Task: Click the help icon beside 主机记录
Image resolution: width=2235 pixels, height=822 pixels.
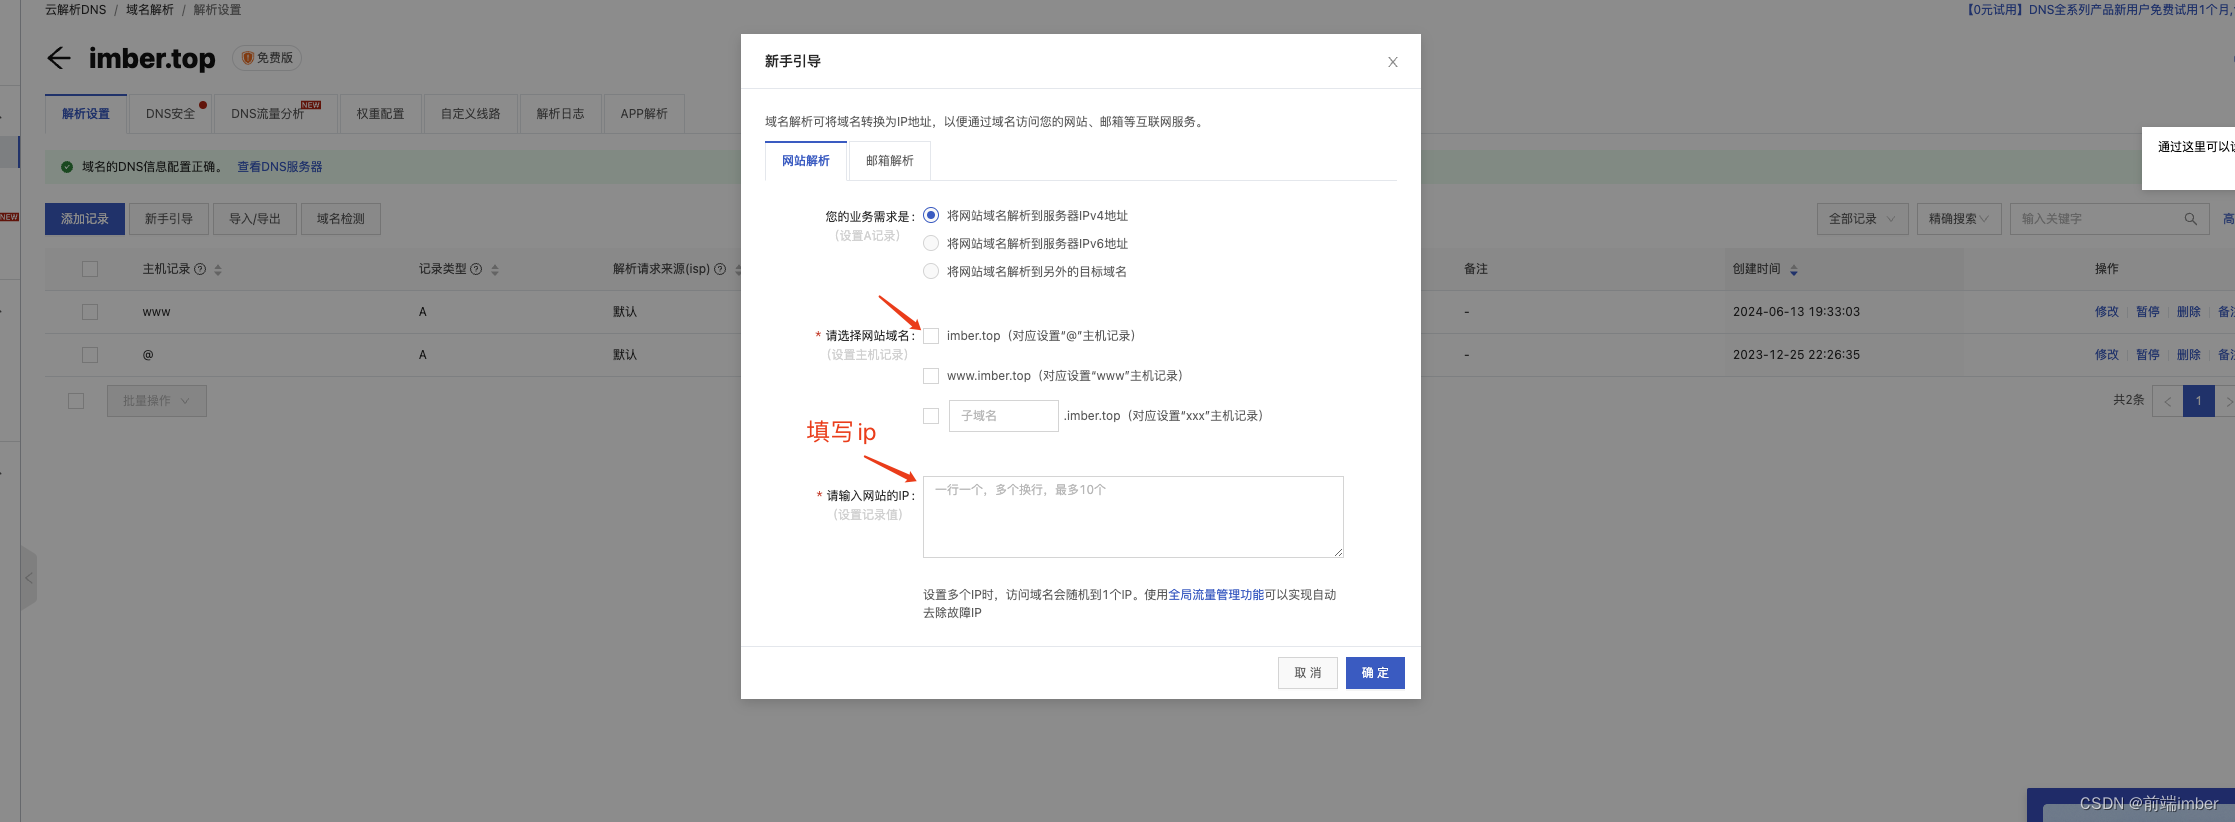Action: pos(200,269)
